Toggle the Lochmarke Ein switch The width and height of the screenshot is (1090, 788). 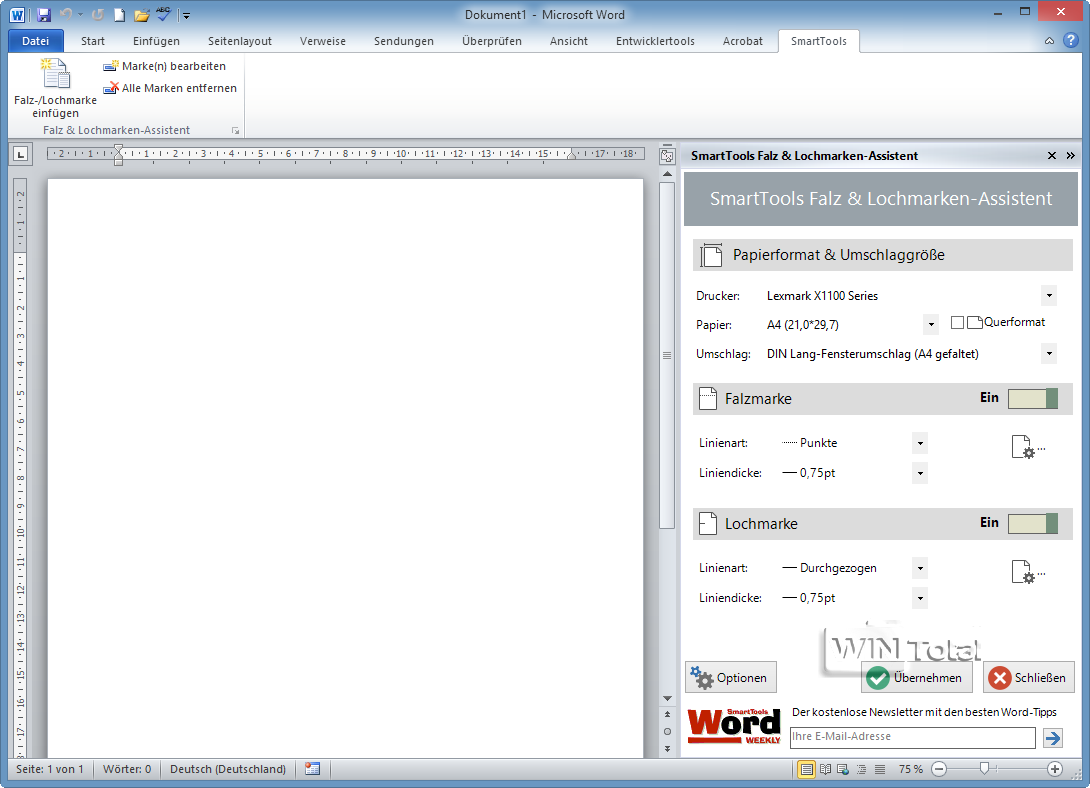pos(1033,524)
